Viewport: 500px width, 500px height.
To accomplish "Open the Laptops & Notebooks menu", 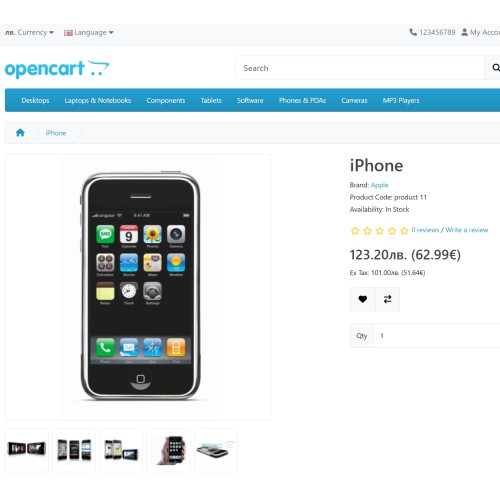I will [98, 100].
